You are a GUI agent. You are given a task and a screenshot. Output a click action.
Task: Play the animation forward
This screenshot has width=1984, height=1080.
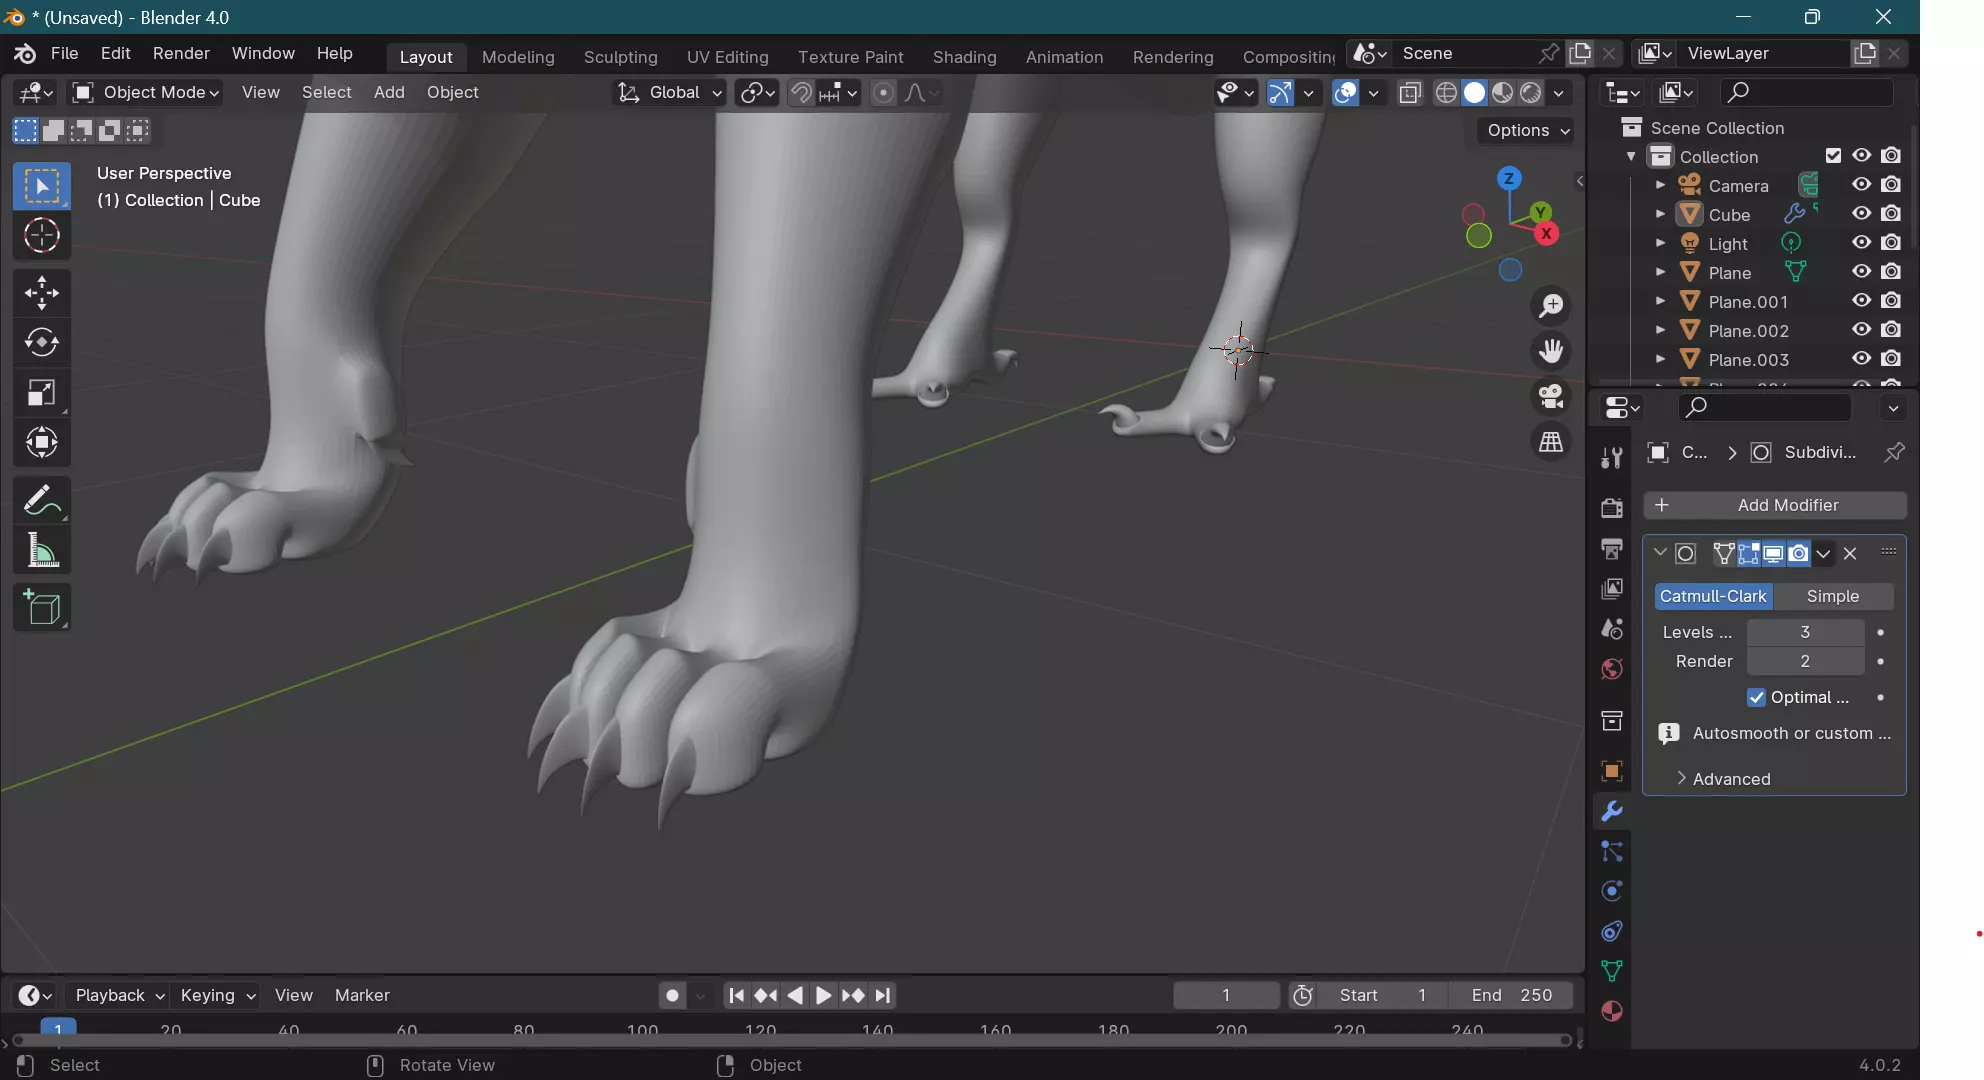(x=822, y=996)
